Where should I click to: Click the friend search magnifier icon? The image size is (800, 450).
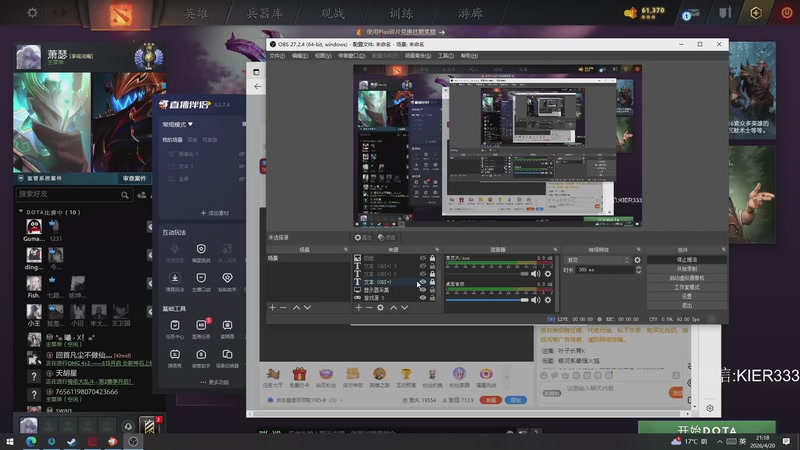[125, 195]
